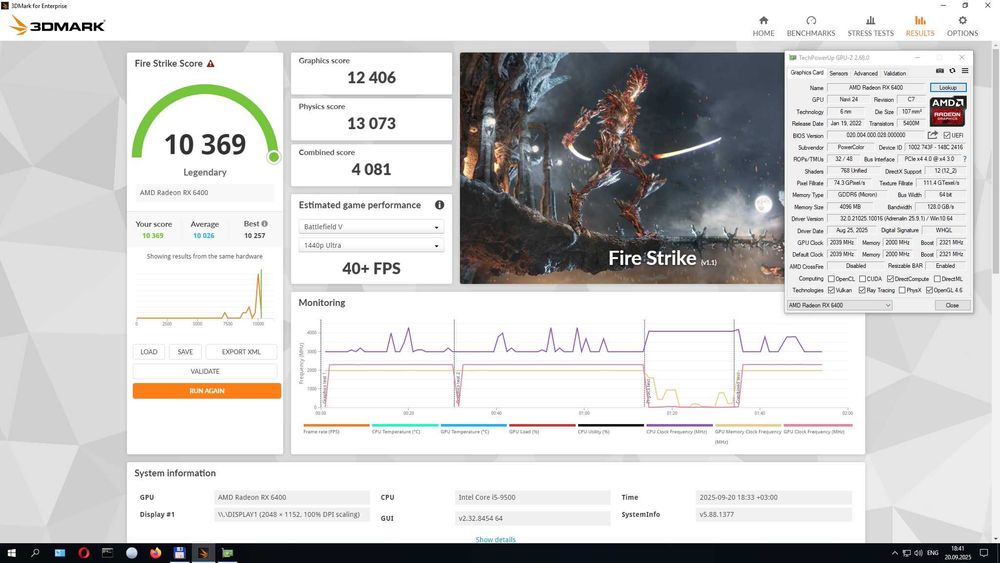
Task: Toggle the PhysX checkbox in GPU-Z
Action: [x=902, y=290]
